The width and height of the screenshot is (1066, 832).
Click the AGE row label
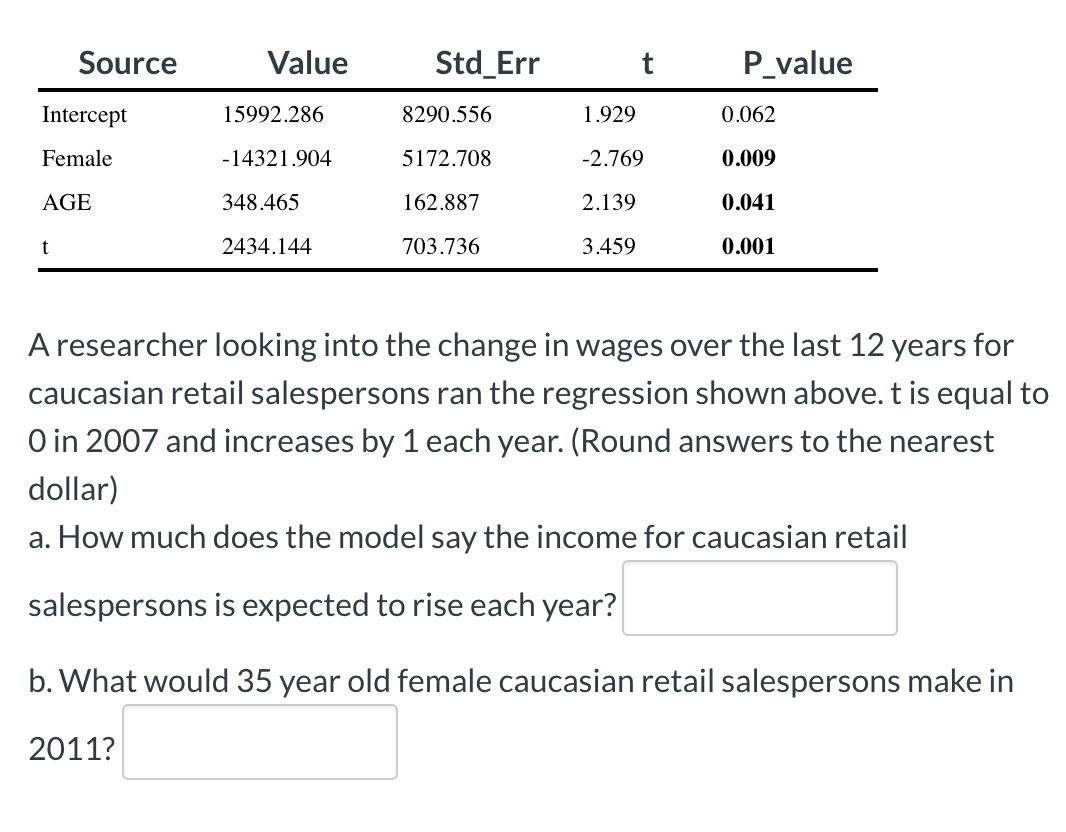66,202
